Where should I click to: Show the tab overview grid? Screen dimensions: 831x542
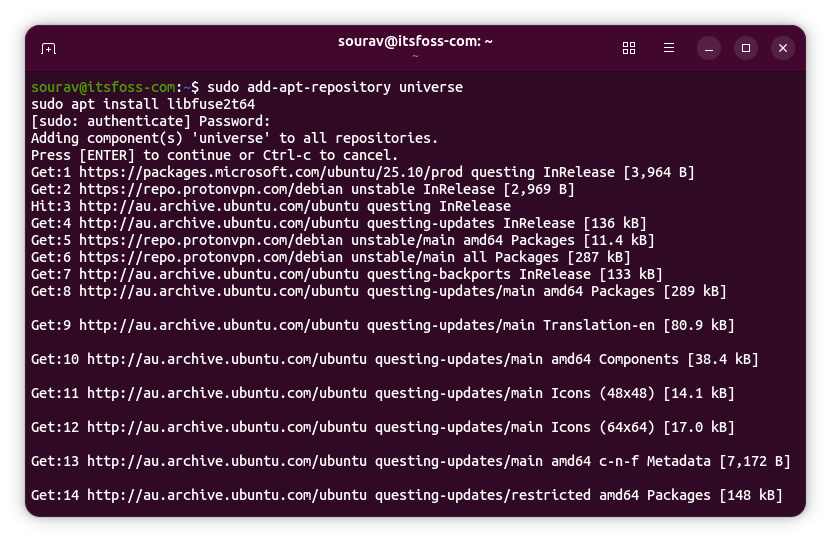tap(629, 48)
